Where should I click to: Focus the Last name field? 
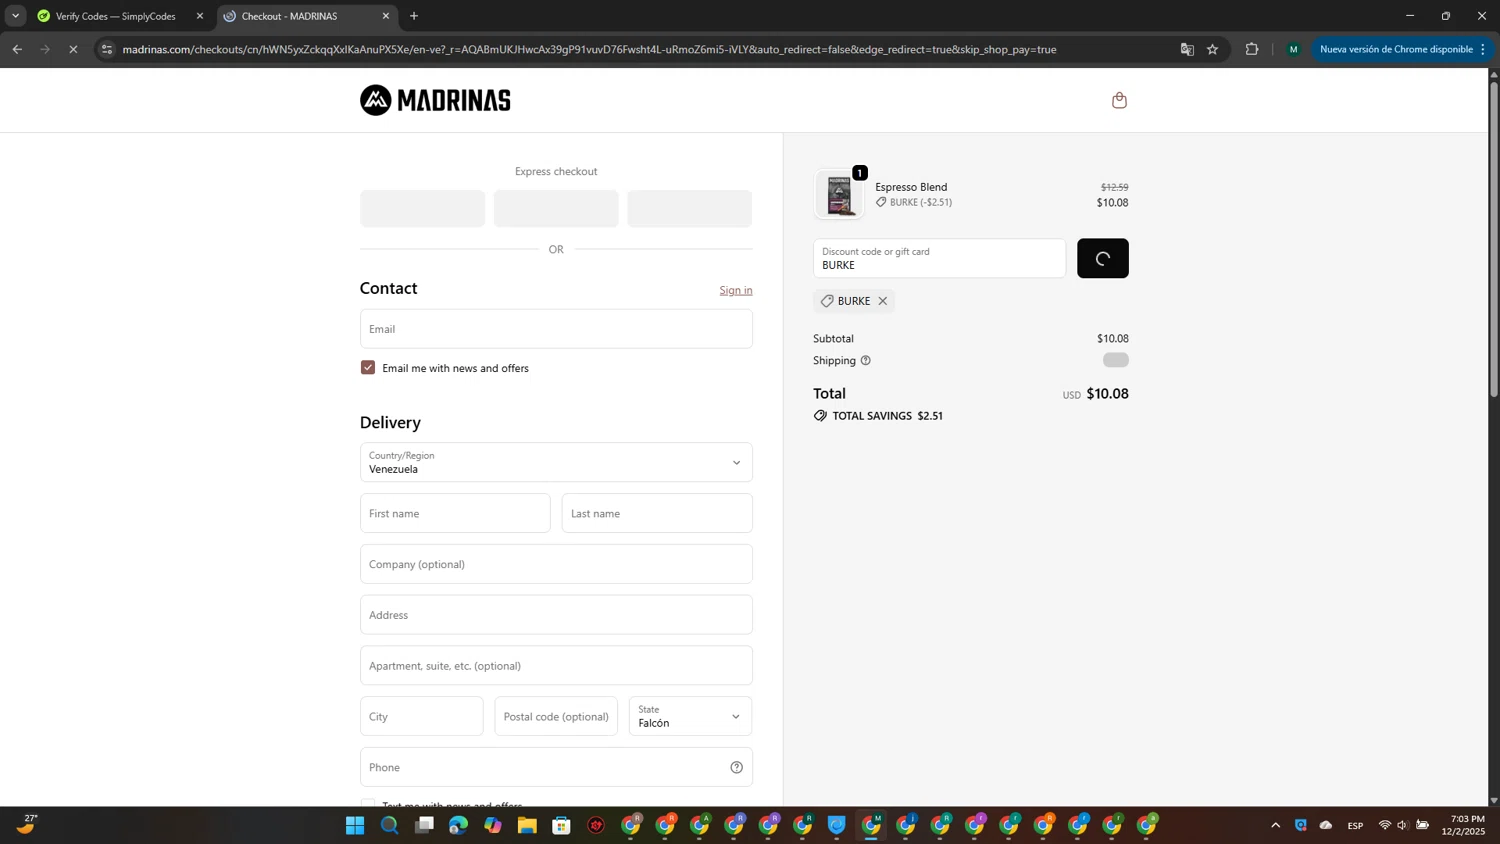coord(657,513)
